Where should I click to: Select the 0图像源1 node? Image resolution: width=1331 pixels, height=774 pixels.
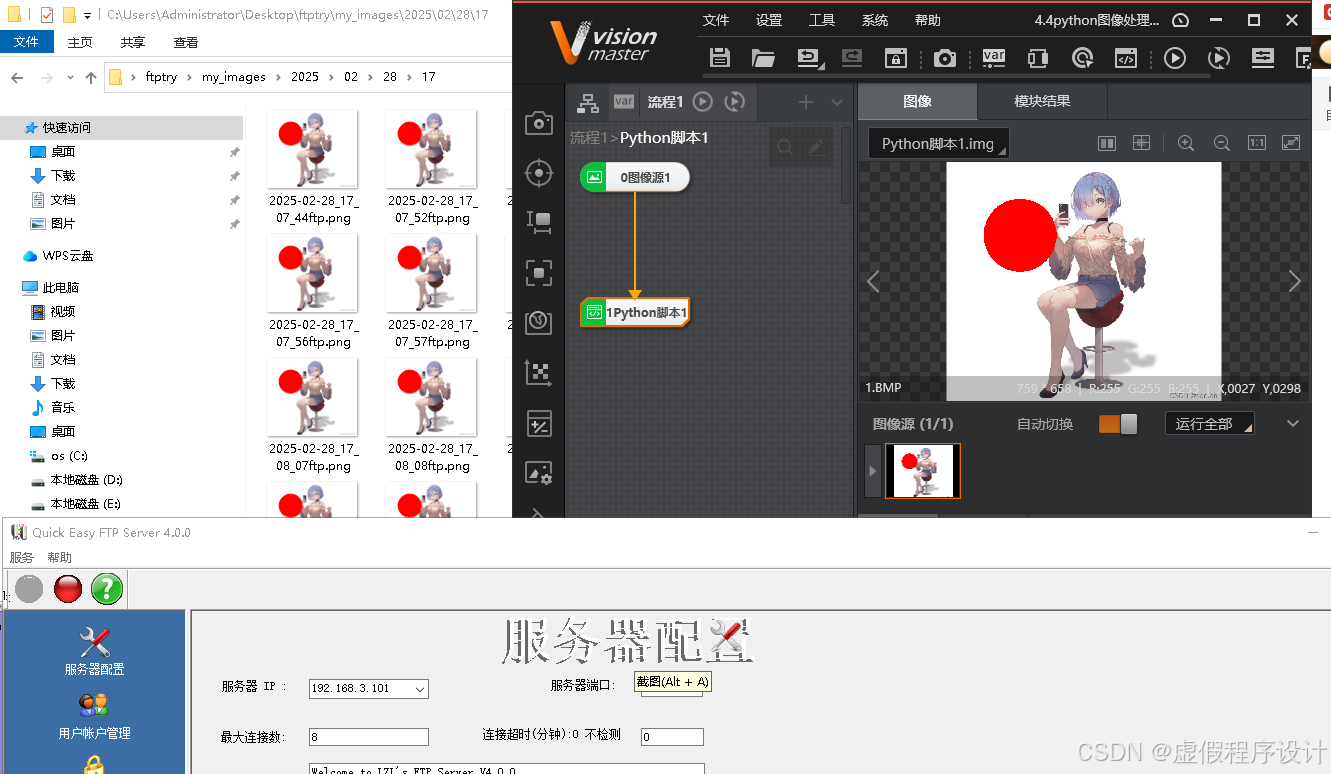pos(635,177)
